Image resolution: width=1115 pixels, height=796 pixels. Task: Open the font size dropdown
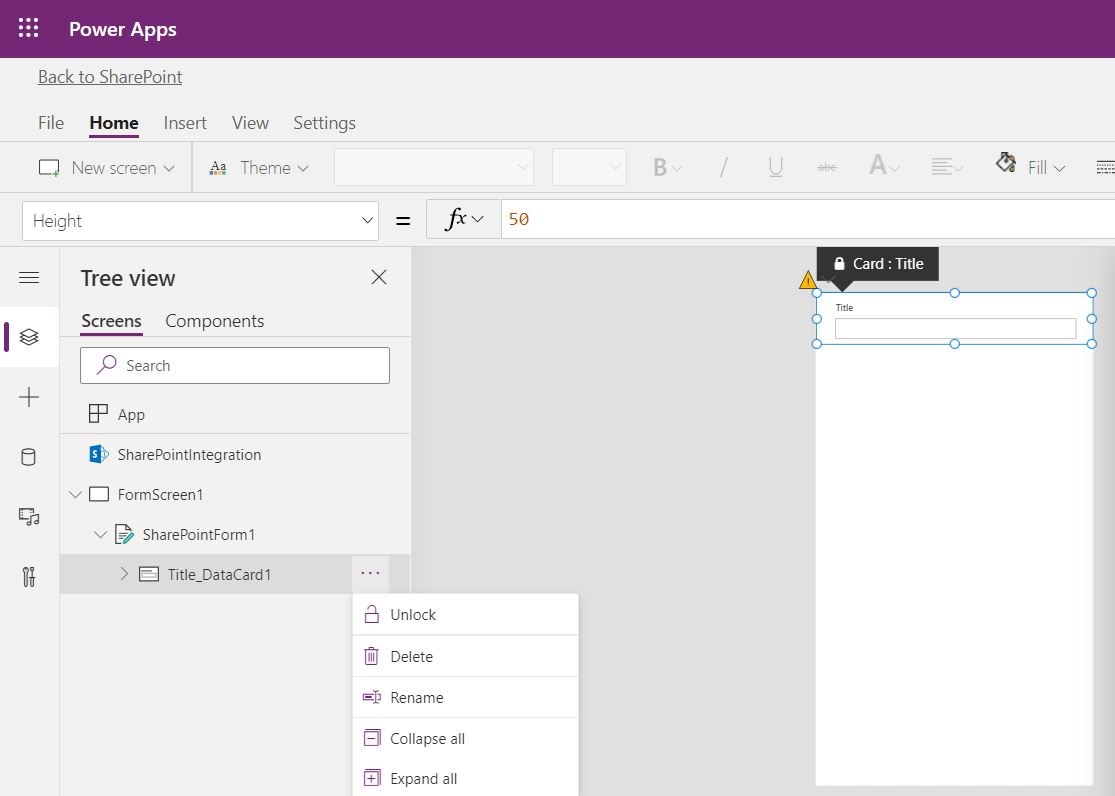pos(589,167)
